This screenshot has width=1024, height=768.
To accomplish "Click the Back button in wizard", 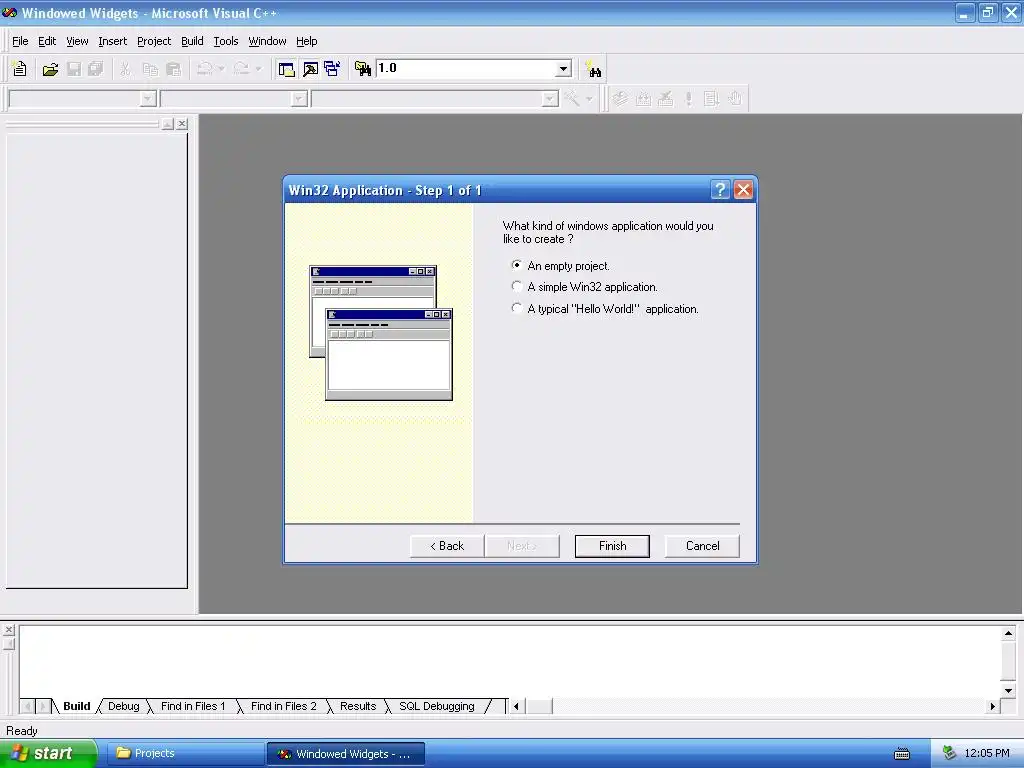I will click(x=447, y=546).
